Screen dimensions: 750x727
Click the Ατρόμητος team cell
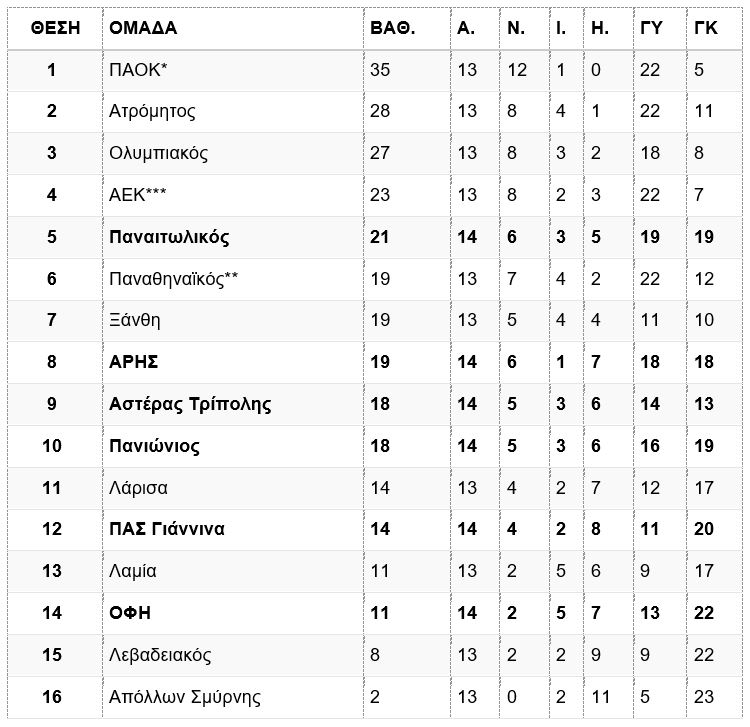(x=152, y=111)
